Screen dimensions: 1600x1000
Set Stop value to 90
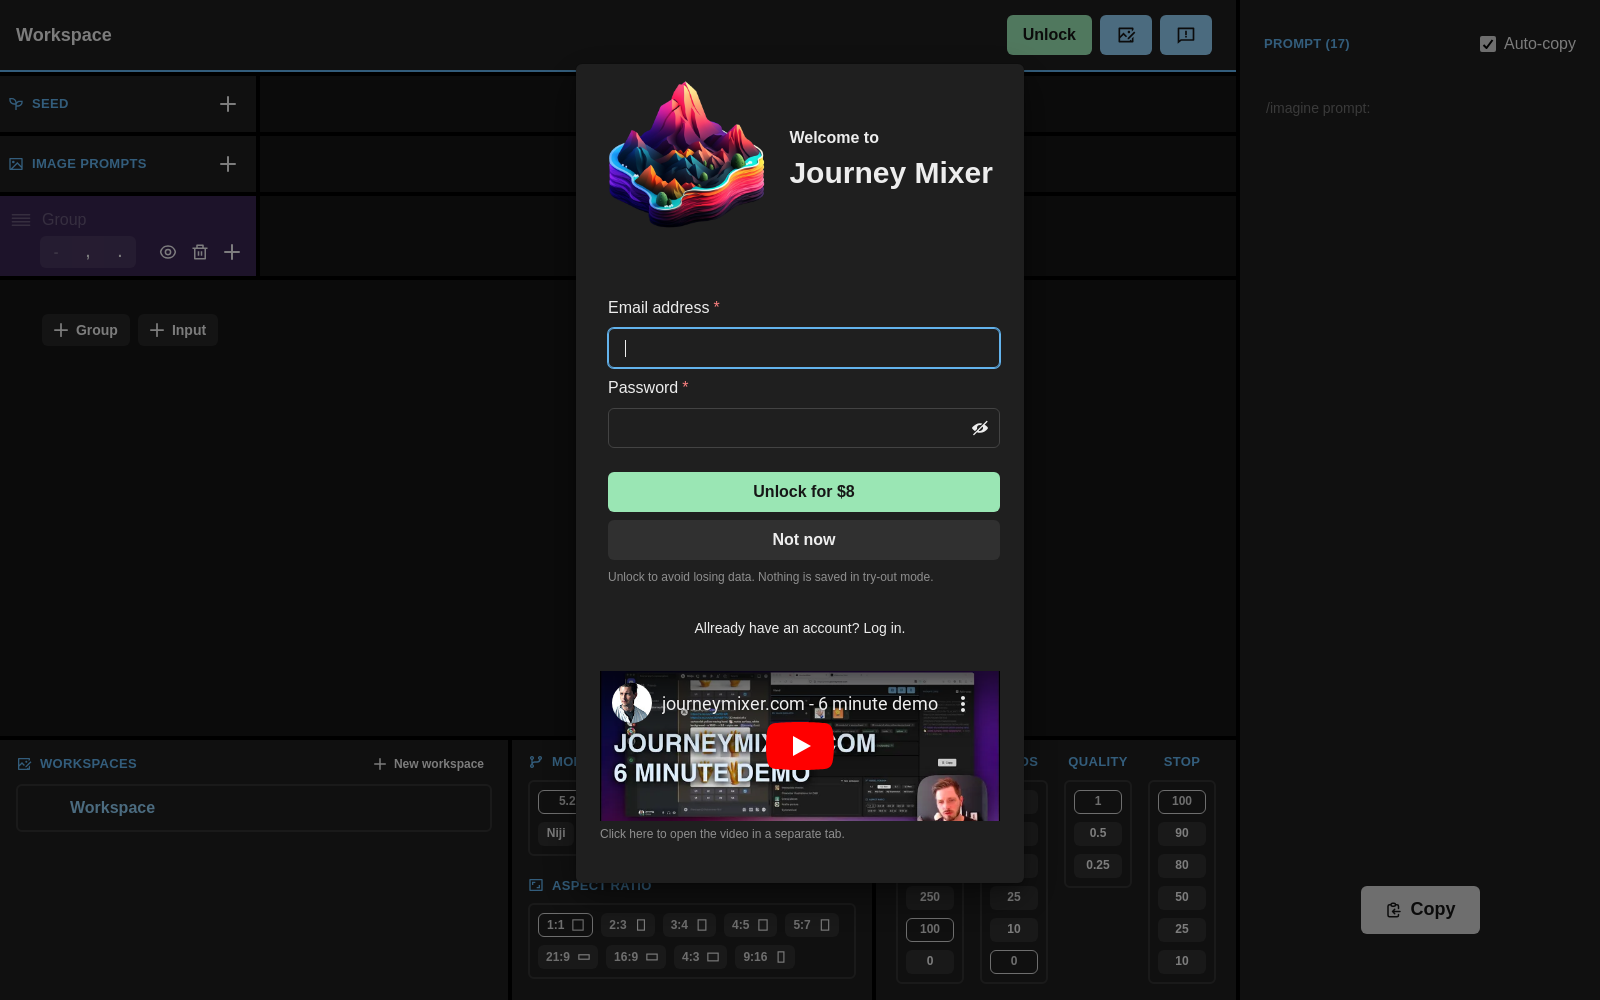point(1182,833)
